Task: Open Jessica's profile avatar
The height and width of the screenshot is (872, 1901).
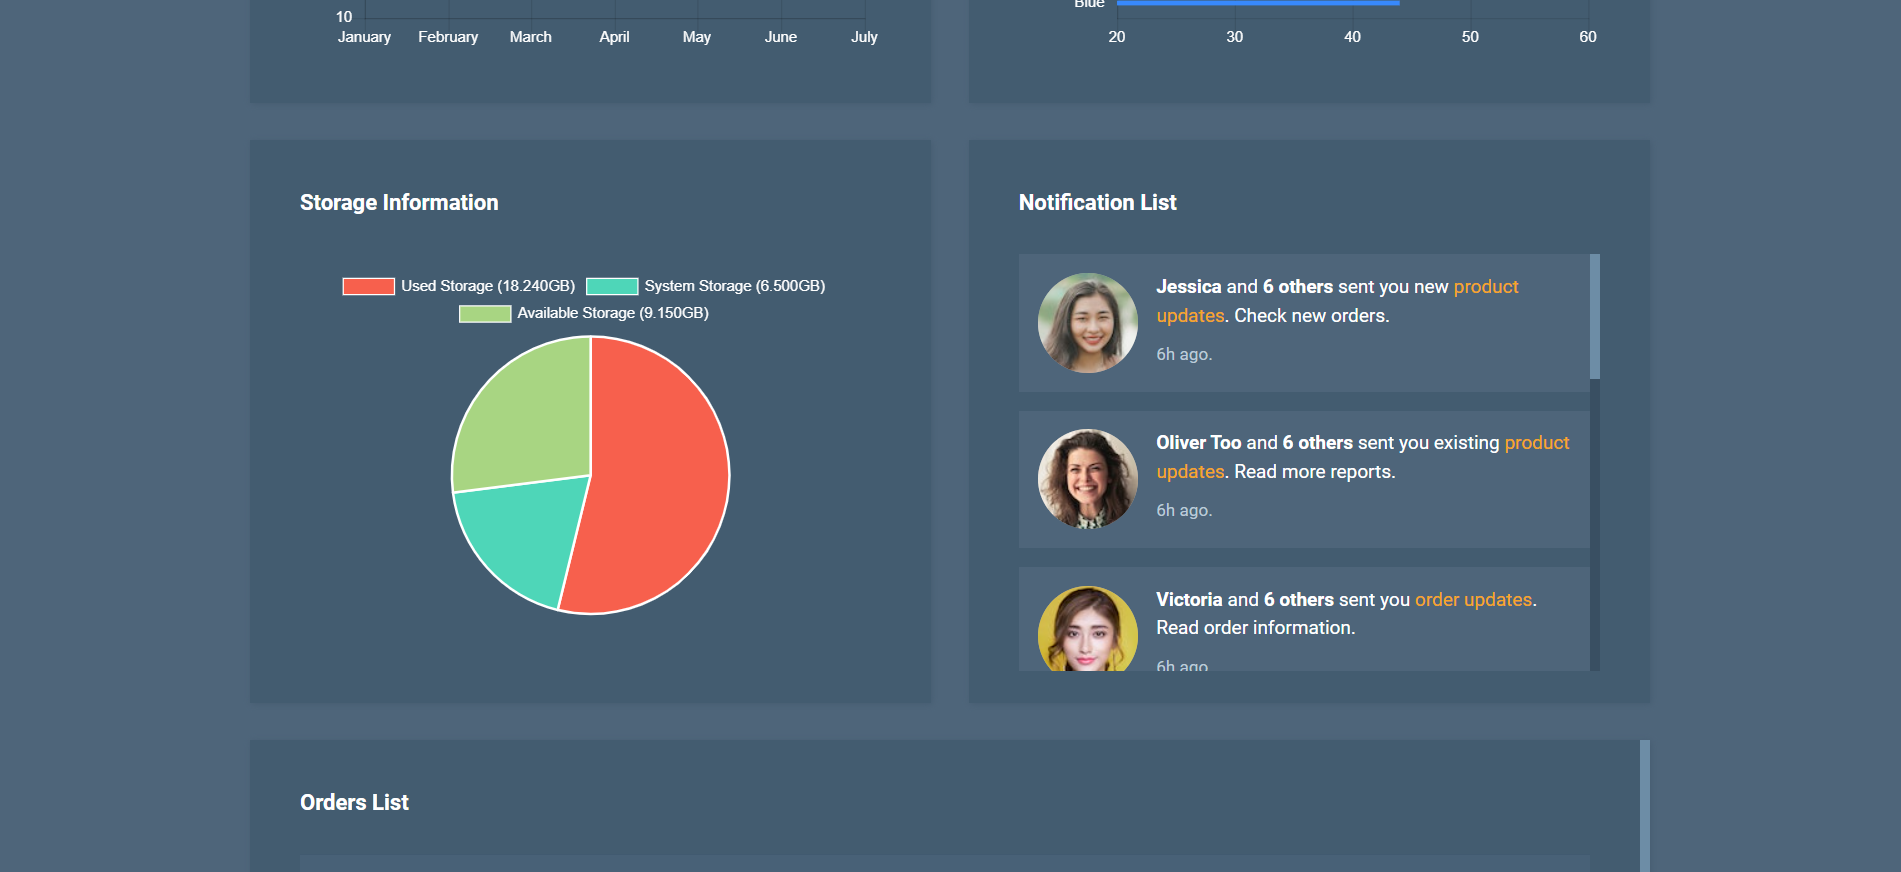Action: (x=1087, y=323)
